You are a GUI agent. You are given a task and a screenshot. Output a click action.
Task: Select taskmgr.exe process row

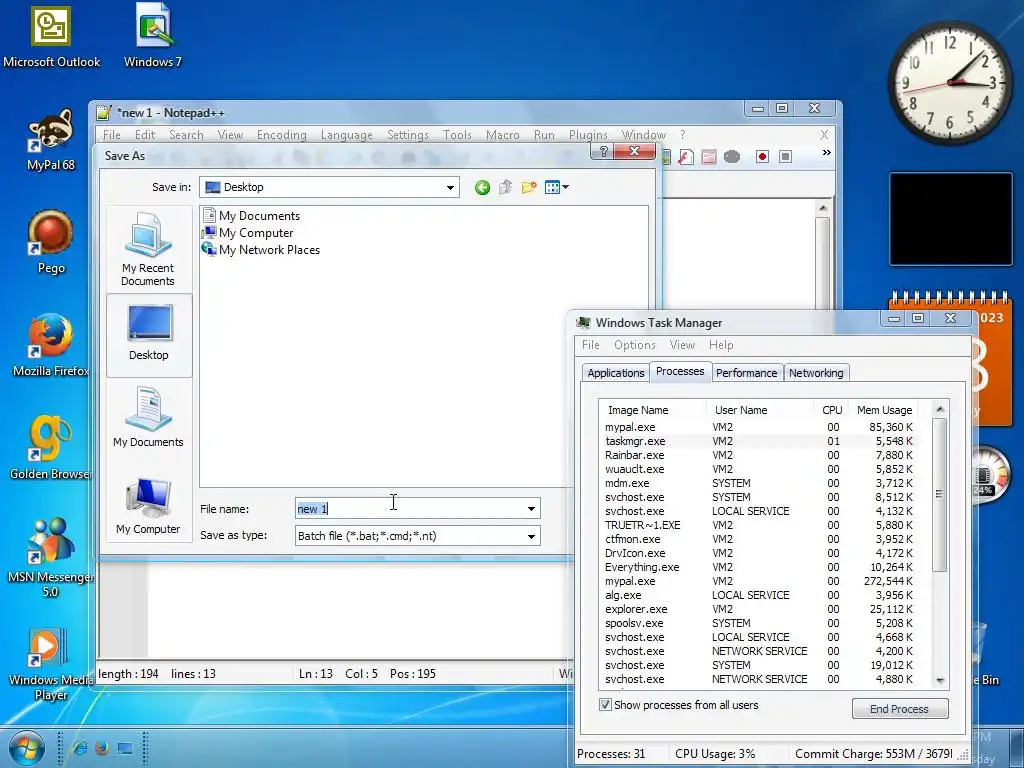point(760,441)
